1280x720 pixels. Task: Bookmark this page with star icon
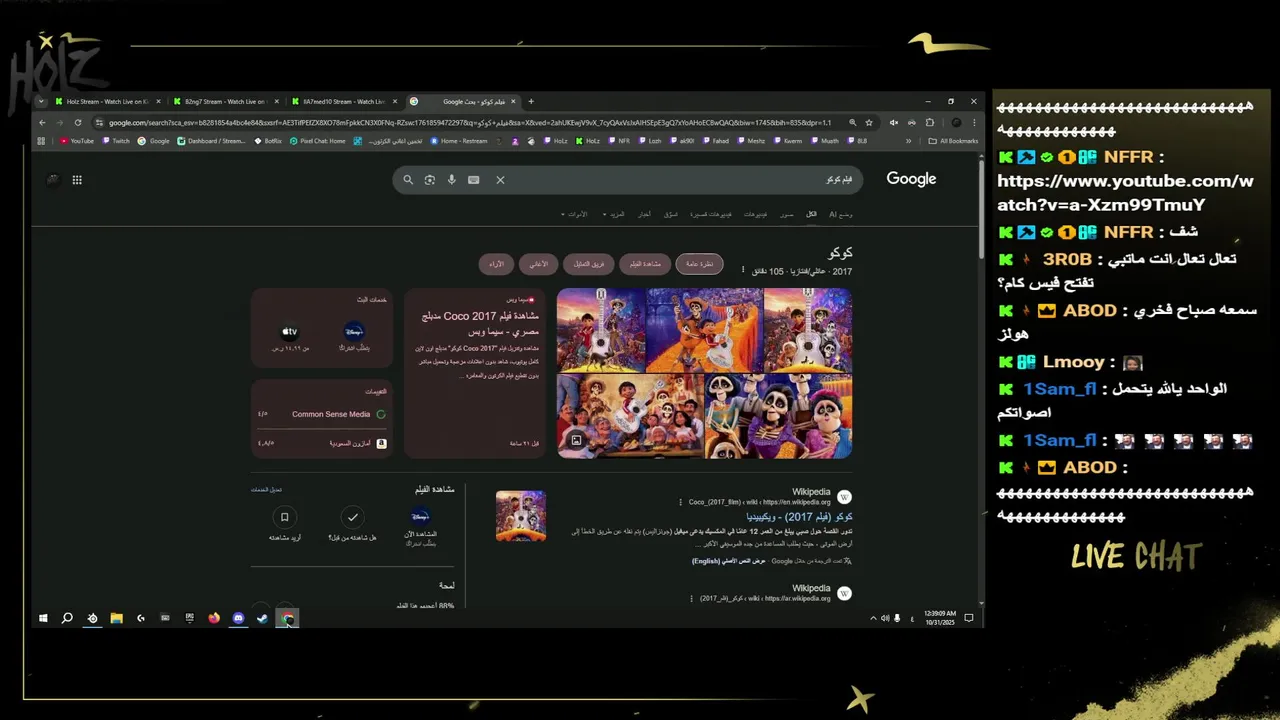[869, 123]
